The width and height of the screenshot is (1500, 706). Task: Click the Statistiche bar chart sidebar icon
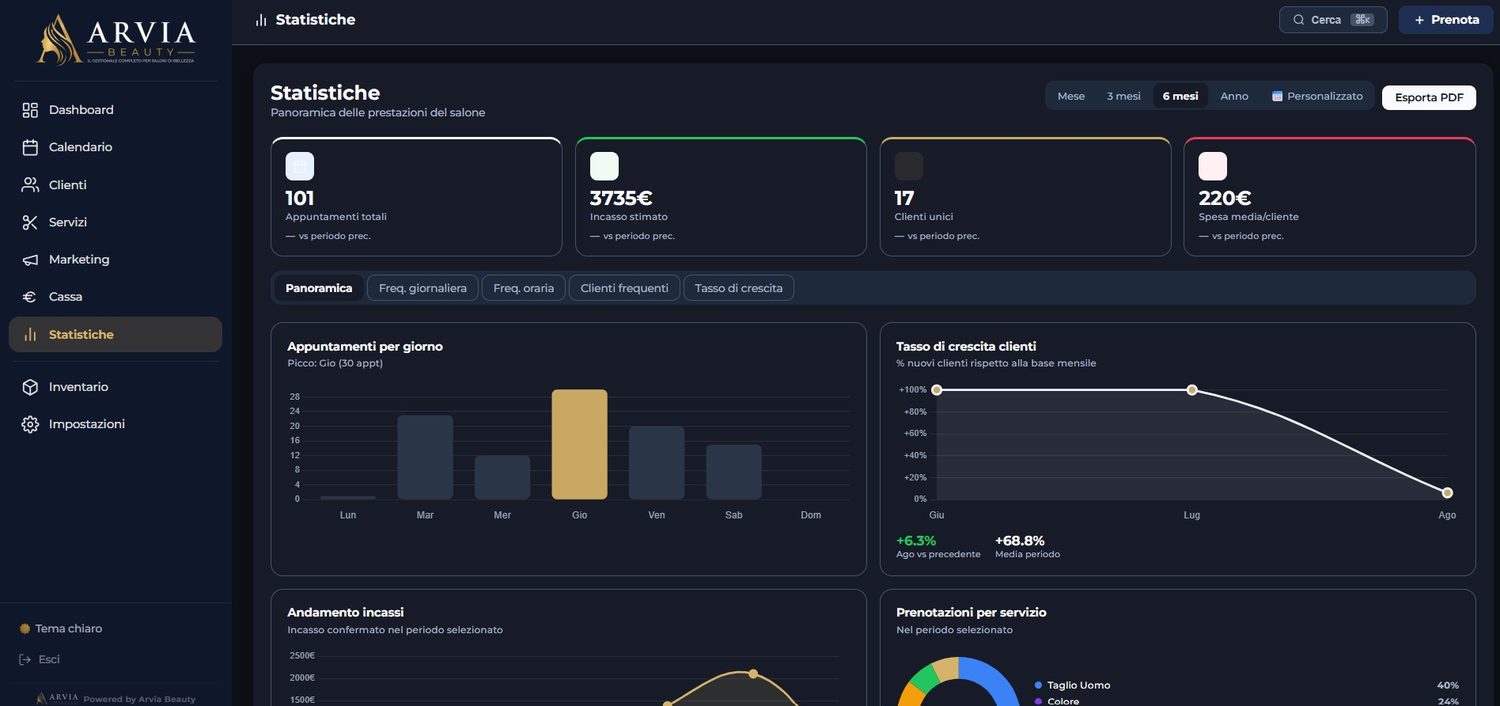click(30, 335)
